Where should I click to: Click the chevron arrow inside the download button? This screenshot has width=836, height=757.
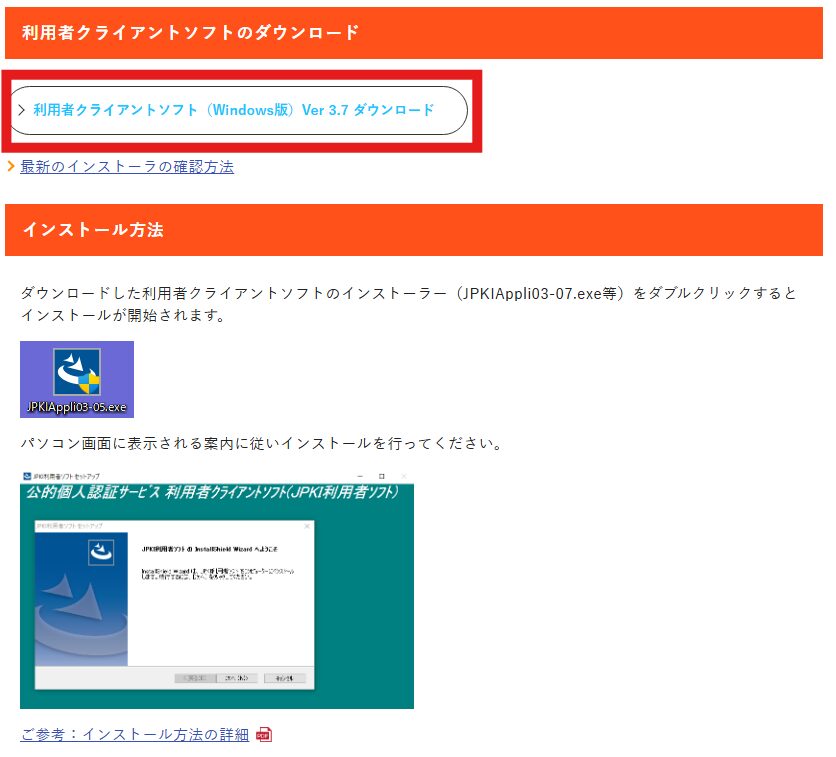click(x=22, y=110)
